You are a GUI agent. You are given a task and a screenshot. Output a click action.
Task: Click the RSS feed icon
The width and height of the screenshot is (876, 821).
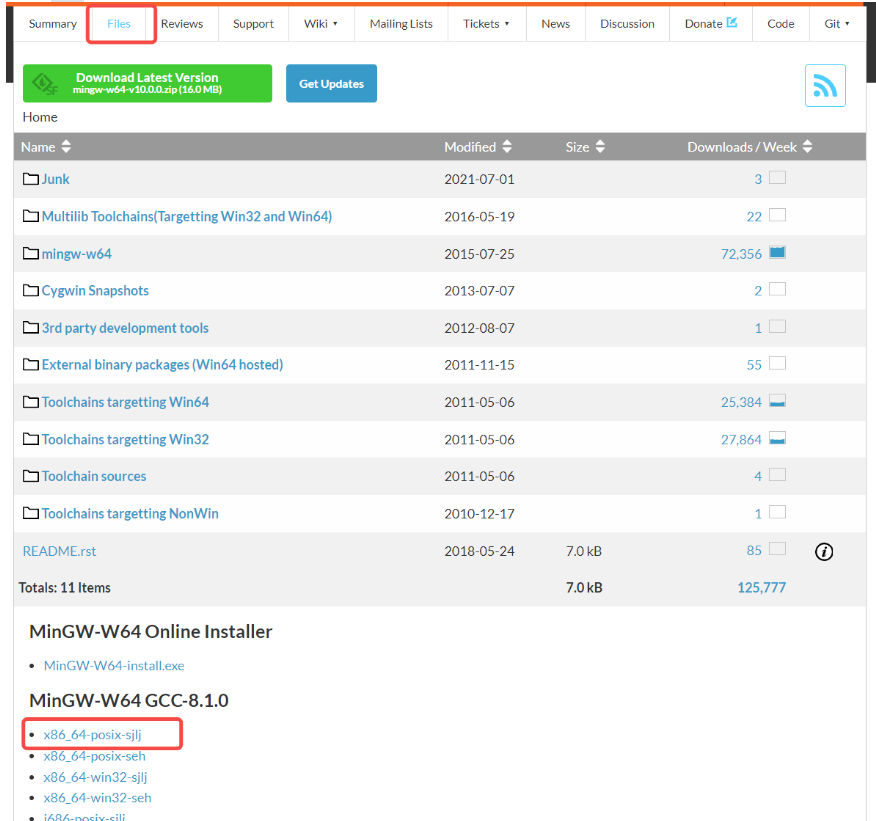(x=825, y=85)
